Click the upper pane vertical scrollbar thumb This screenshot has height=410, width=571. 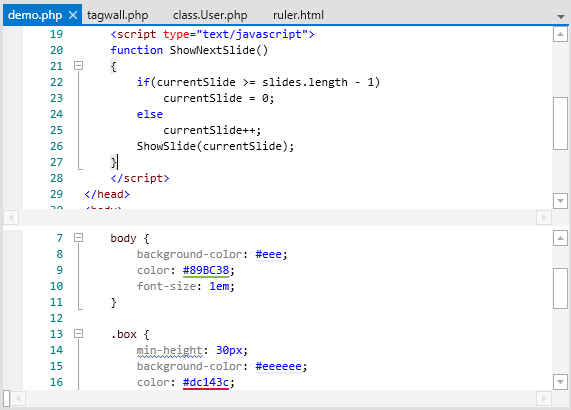[560, 123]
